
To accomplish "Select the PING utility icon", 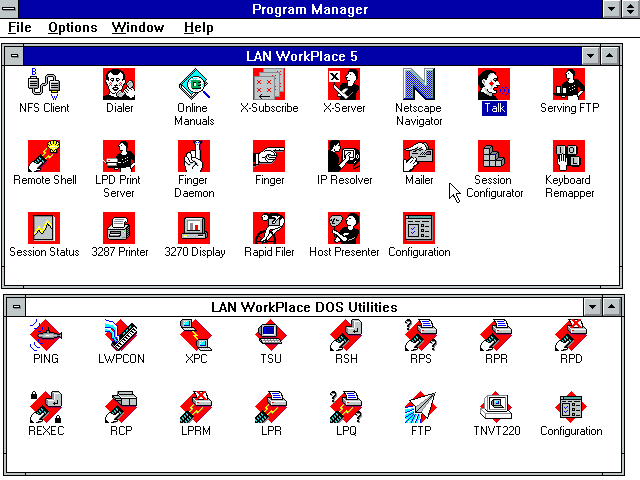I will pyautogui.click(x=46, y=335).
